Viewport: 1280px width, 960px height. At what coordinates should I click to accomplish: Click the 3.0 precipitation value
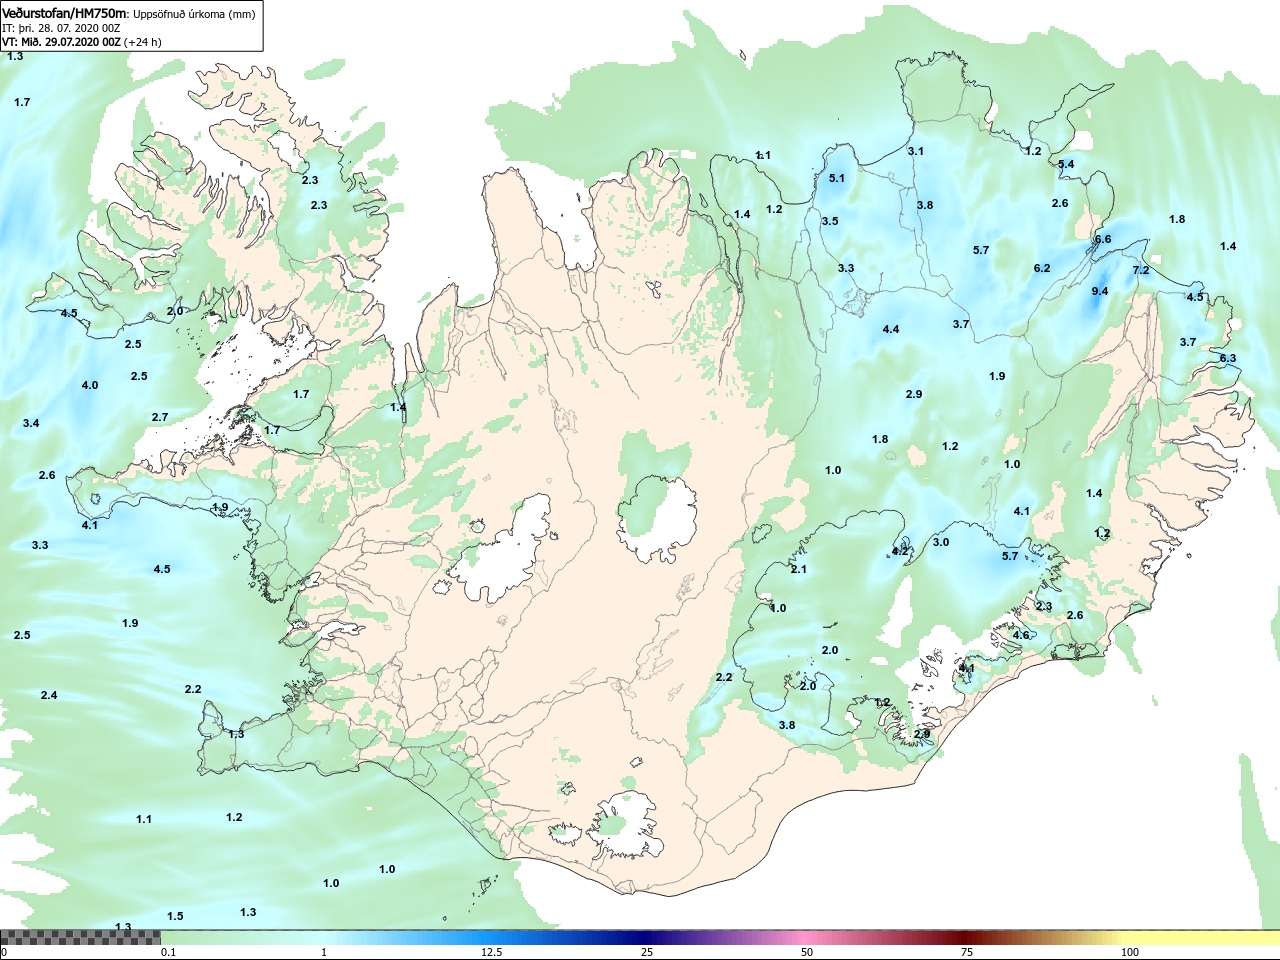[x=941, y=542]
